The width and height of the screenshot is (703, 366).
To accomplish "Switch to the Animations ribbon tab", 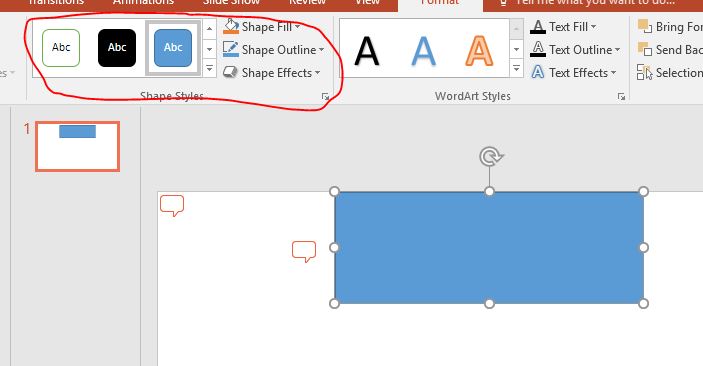I will [143, 3].
